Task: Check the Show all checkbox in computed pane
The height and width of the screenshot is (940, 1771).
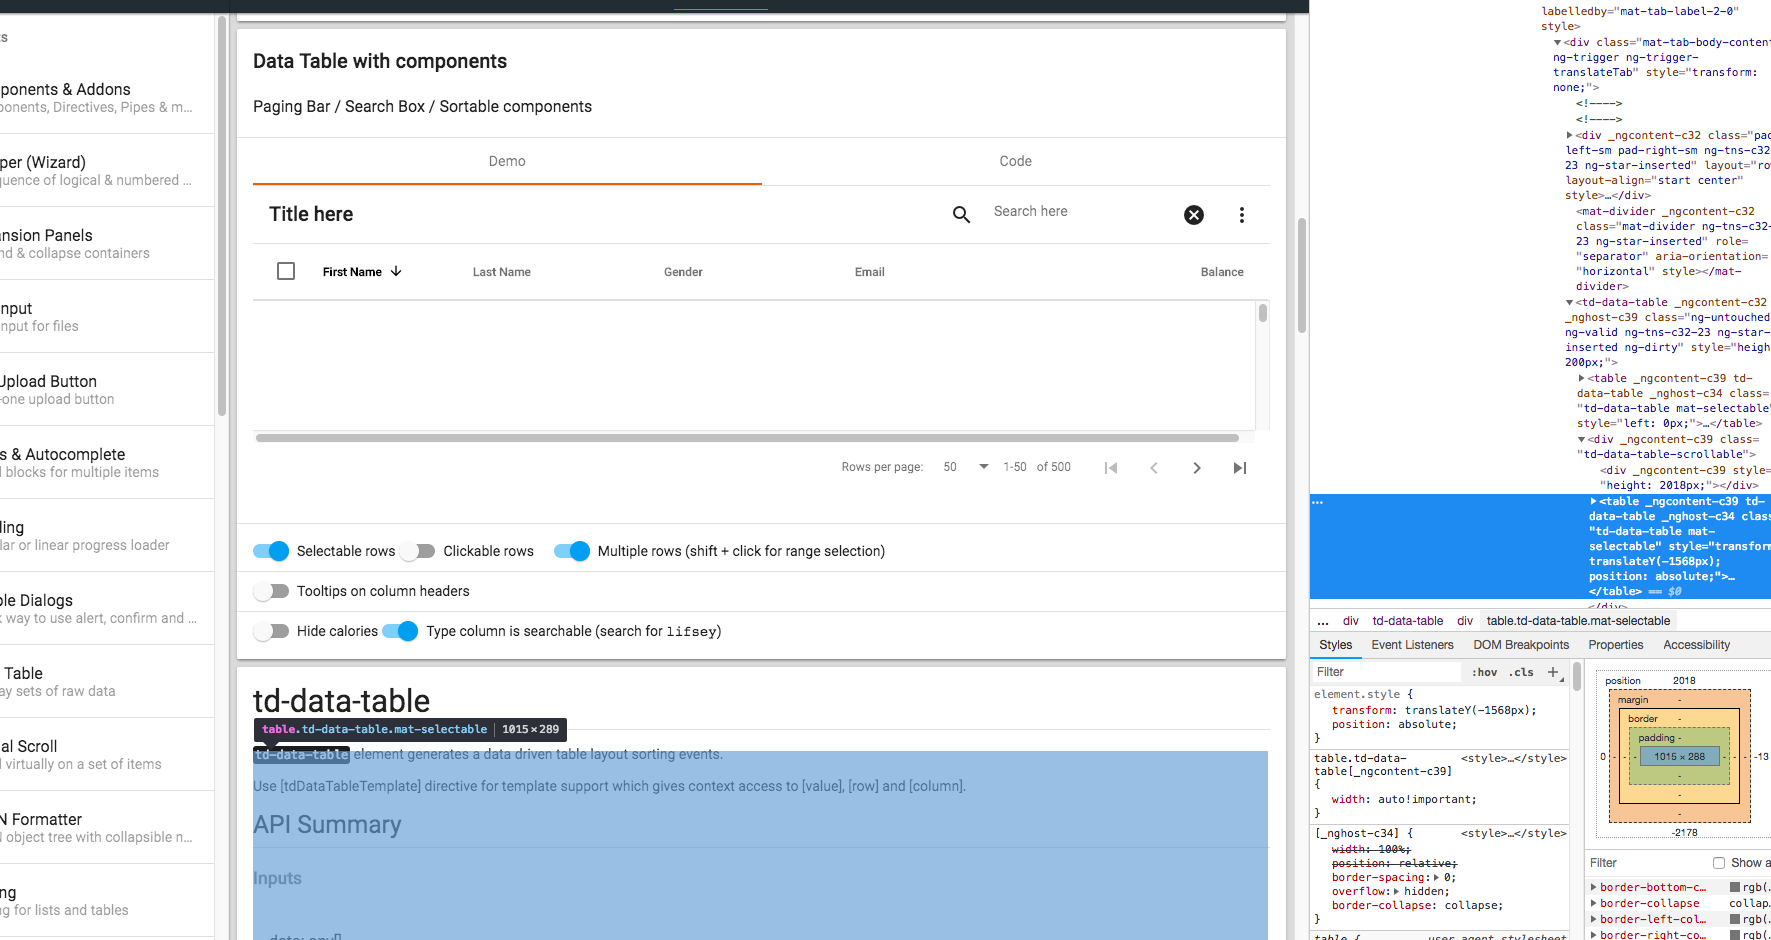Action: click(1719, 863)
